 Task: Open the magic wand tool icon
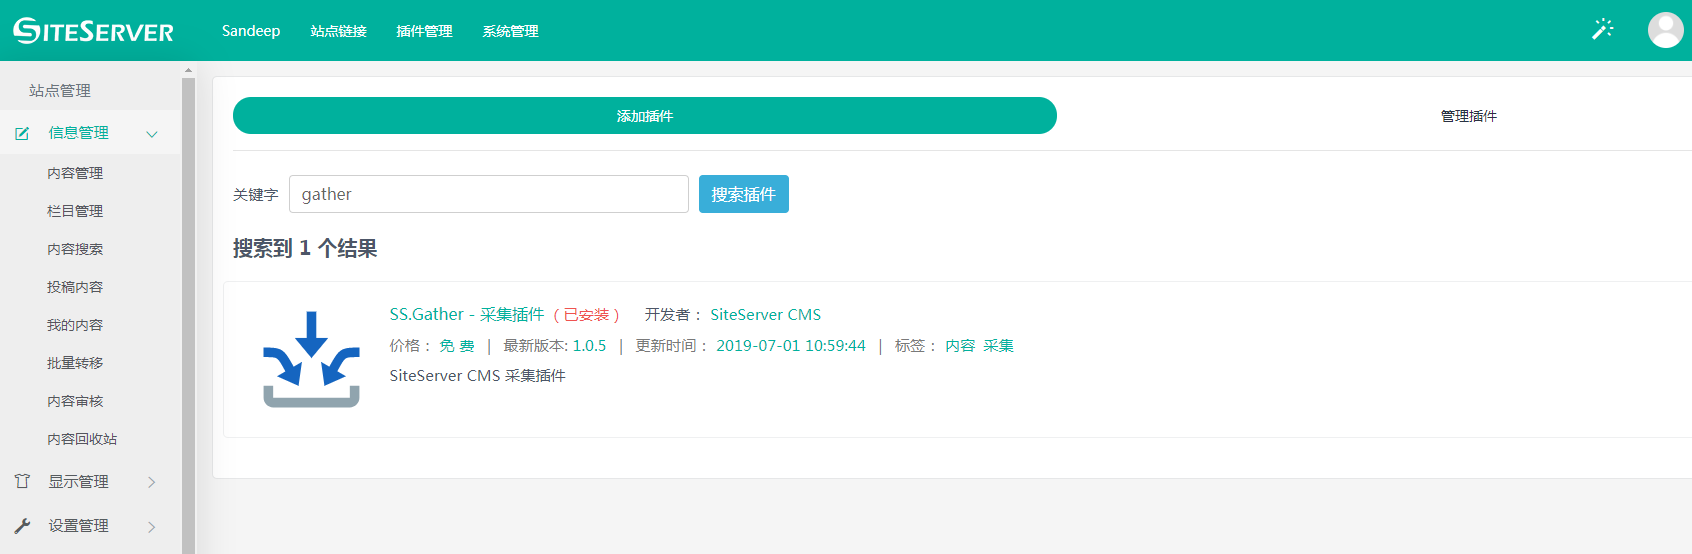click(1602, 30)
